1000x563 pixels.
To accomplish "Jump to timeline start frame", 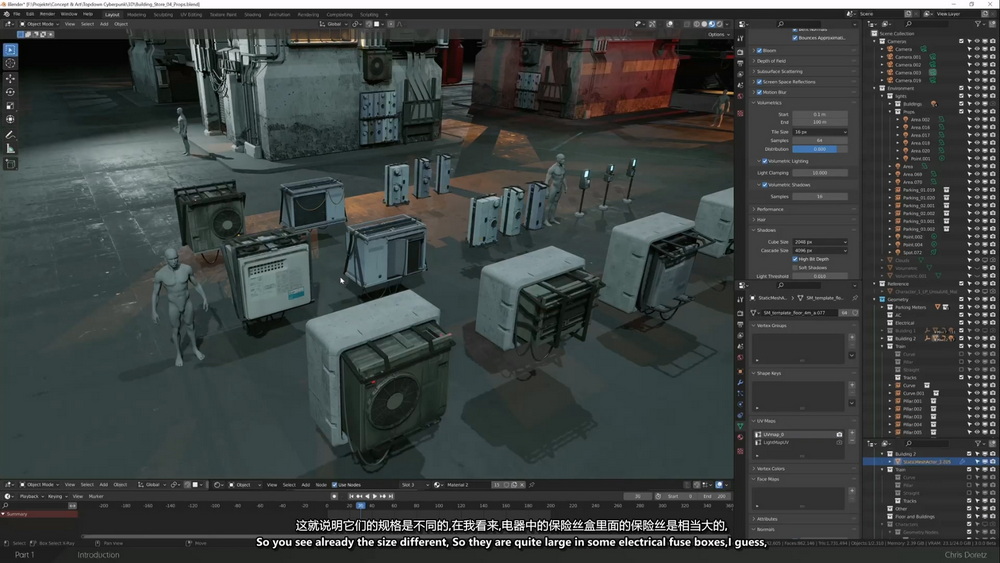I will [x=351, y=496].
